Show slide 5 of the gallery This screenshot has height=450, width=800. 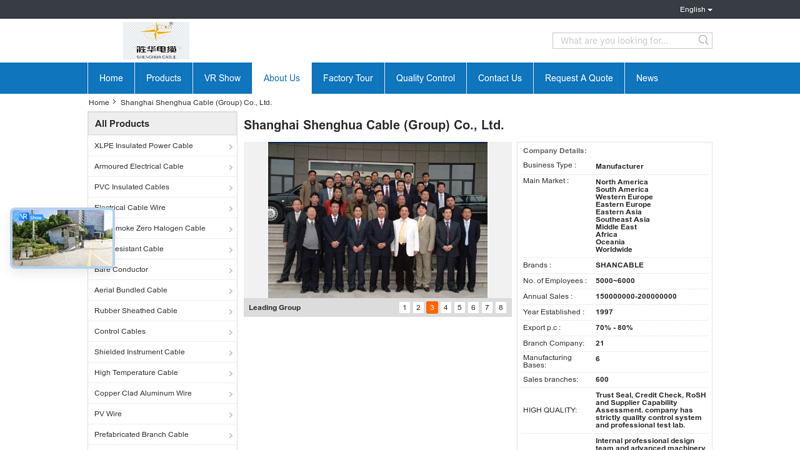tap(459, 308)
